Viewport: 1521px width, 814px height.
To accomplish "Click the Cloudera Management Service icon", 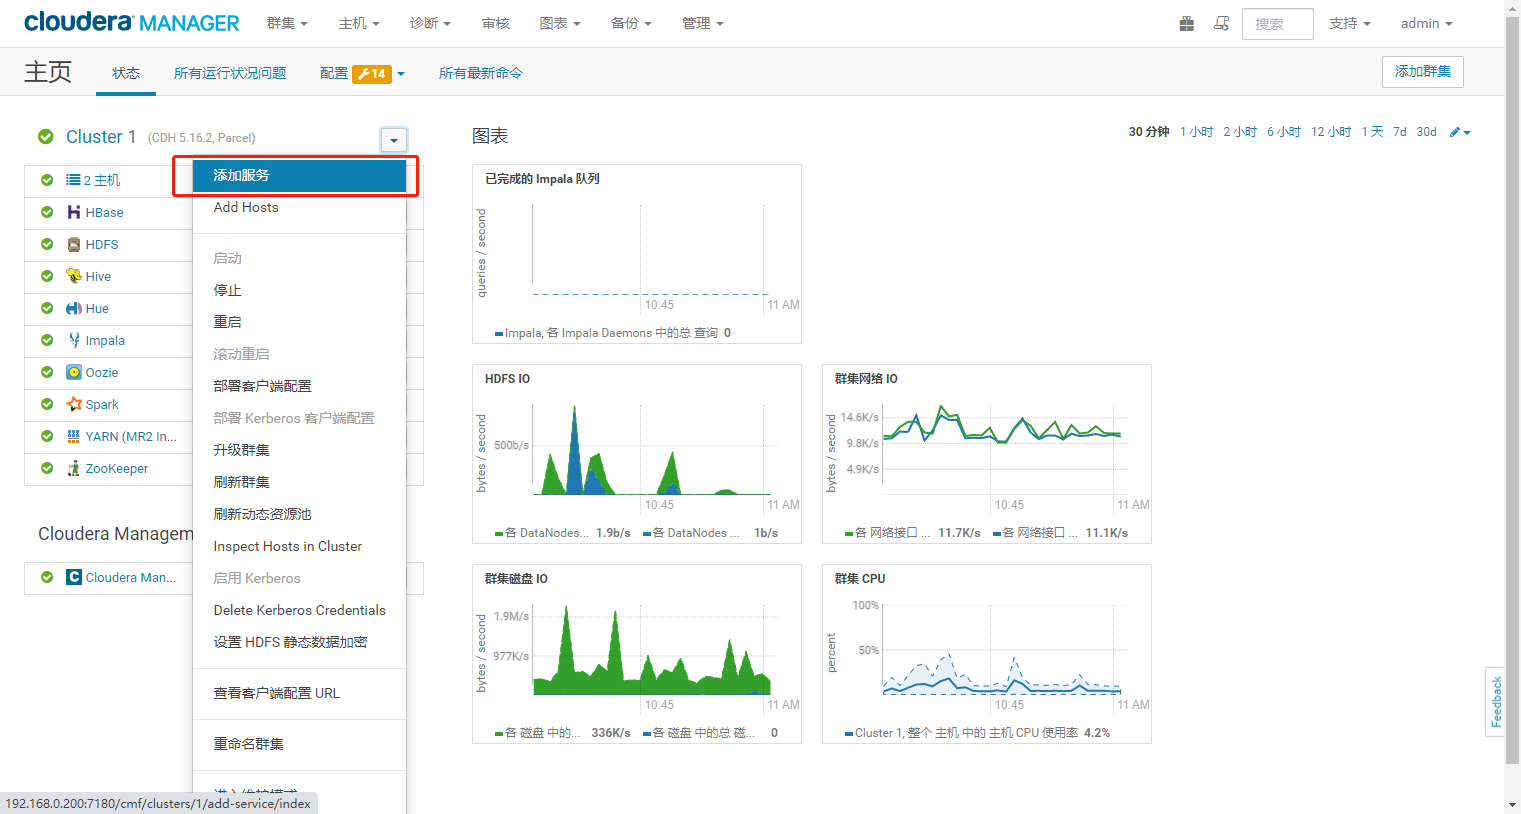I will point(74,577).
